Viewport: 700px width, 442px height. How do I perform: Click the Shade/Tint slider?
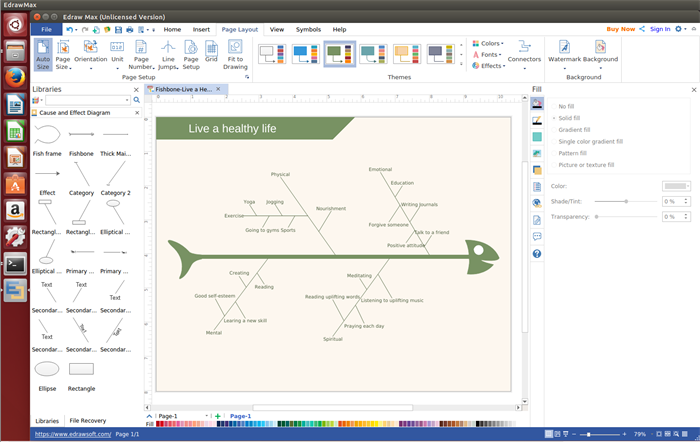point(626,201)
